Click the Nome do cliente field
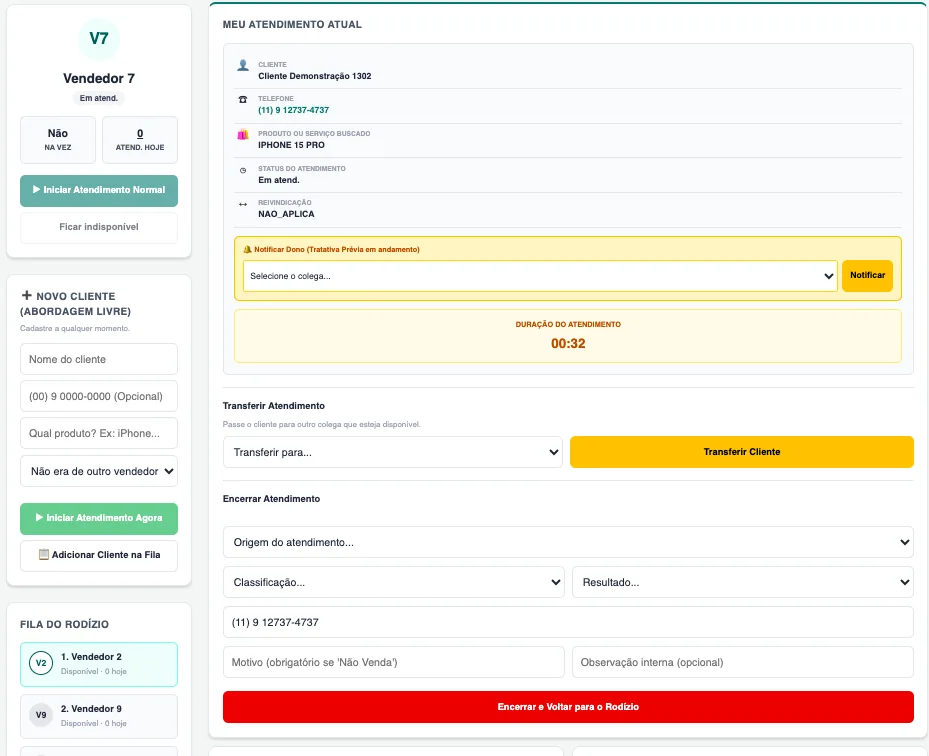Image resolution: width=929 pixels, height=756 pixels. click(x=99, y=359)
